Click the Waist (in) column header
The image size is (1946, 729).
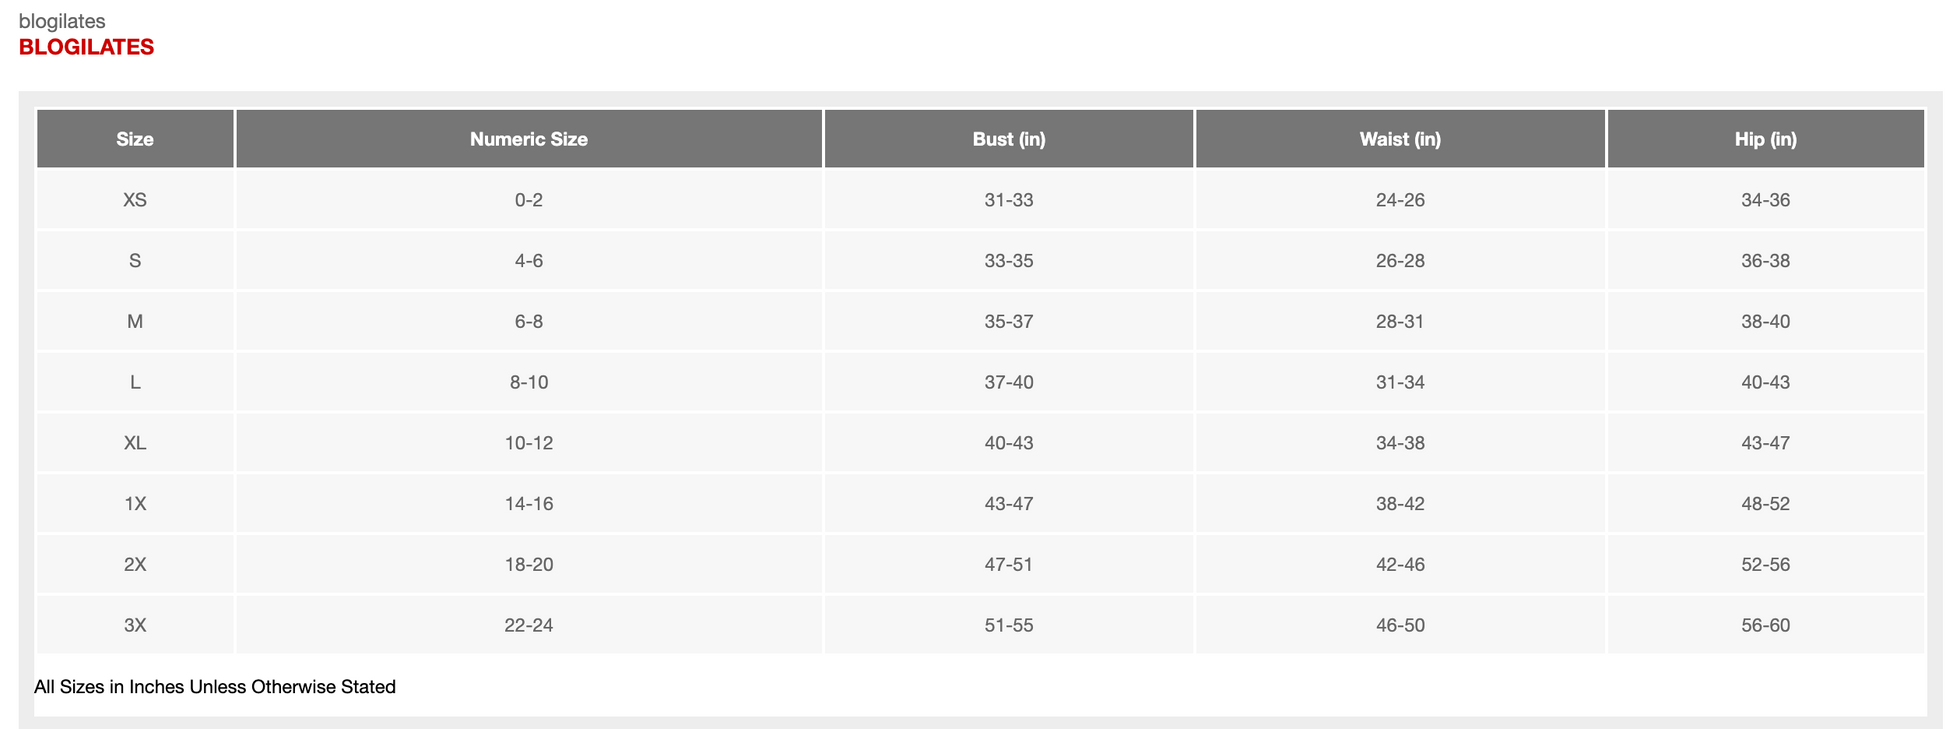coord(1399,139)
